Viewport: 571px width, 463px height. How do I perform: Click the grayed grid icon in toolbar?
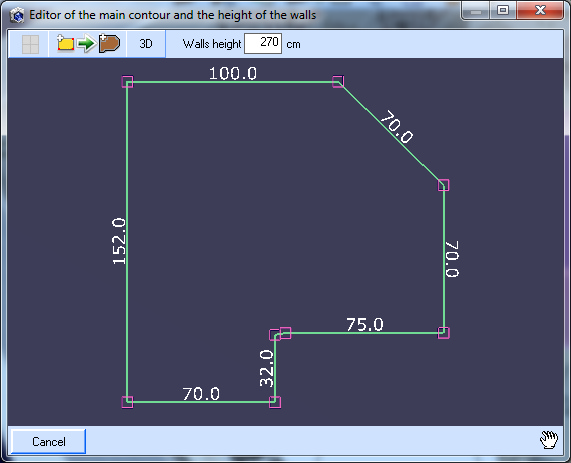coord(30,44)
